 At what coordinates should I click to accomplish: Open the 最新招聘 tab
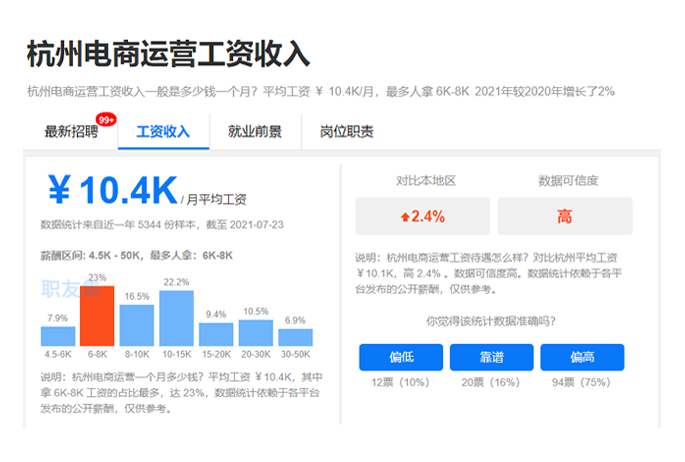pyautogui.click(x=70, y=131)
